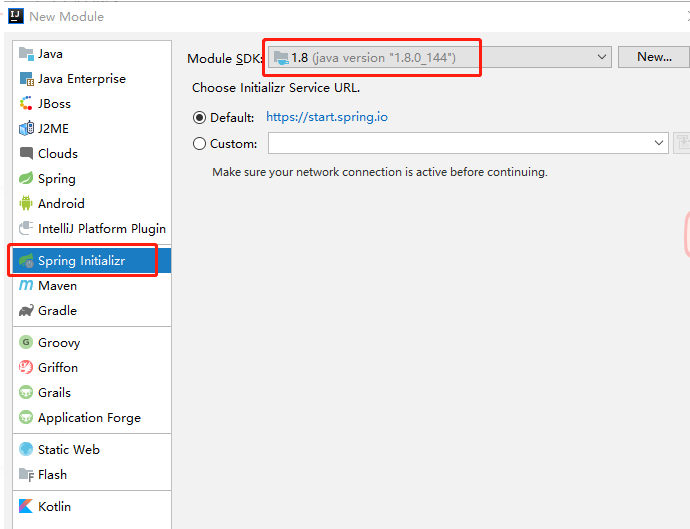Choose Maven module type
The width and height of the screenshot is (690, 529).
coord(92,286)
